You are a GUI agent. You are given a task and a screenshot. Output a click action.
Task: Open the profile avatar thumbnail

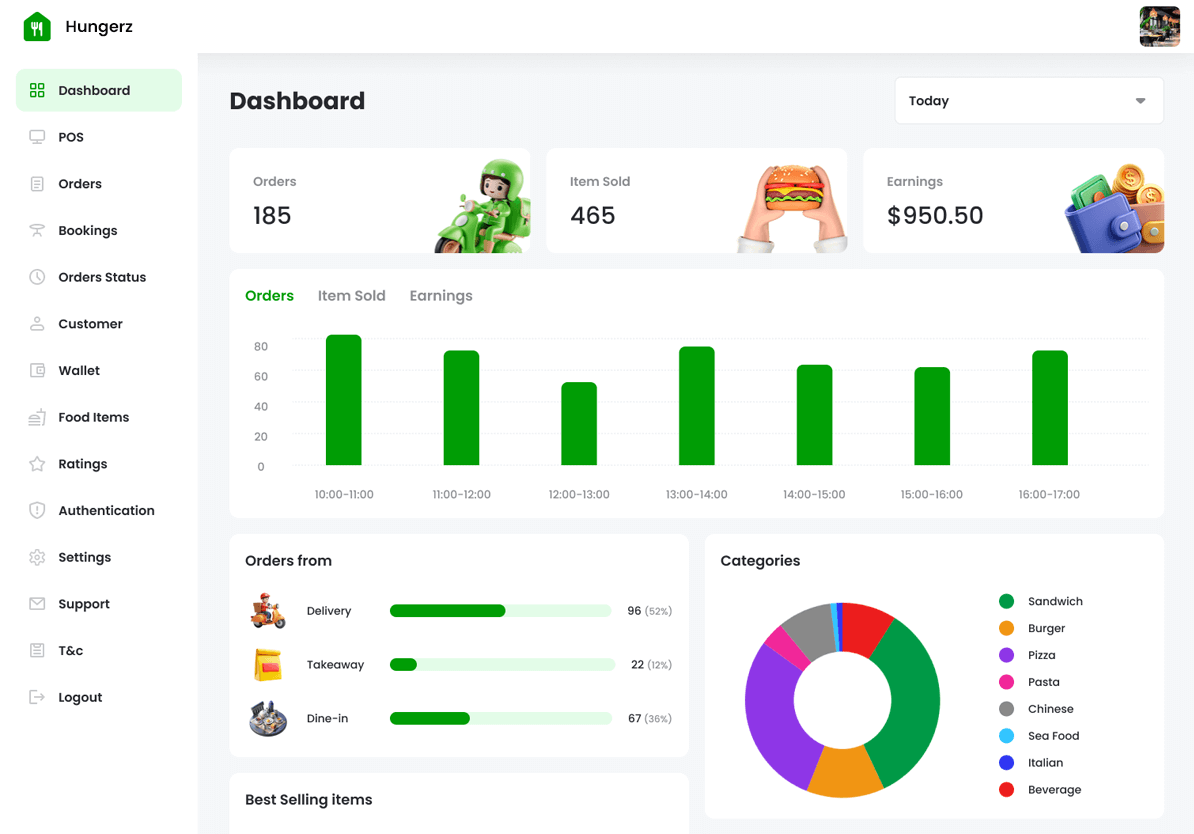[x=1159, y=27]
